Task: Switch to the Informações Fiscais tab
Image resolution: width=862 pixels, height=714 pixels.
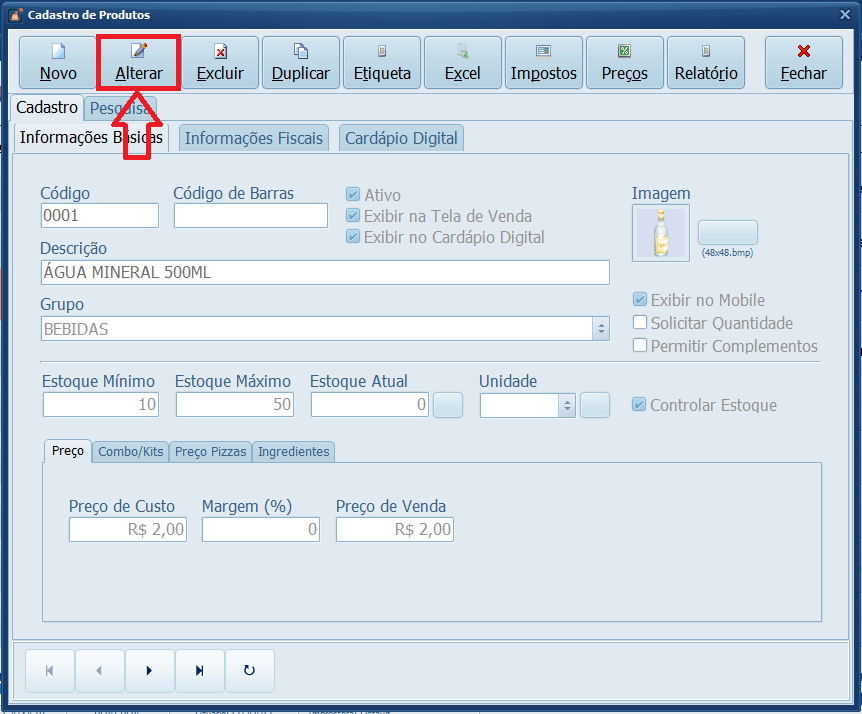Action: [x=254, y=138]
